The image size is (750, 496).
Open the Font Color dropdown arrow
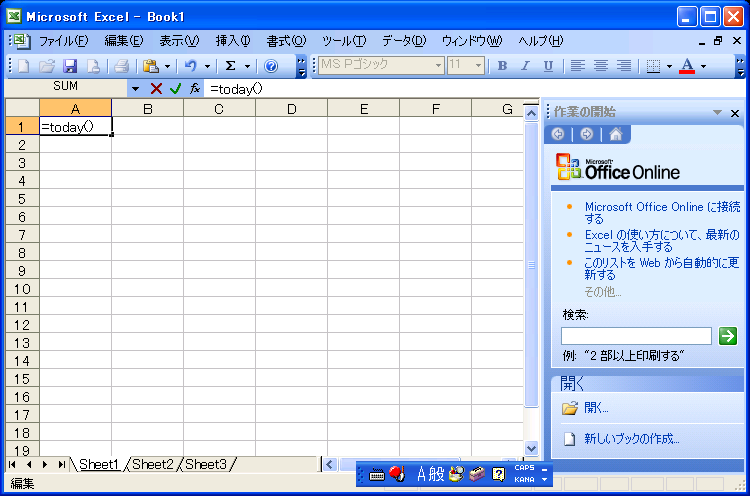tap(703, 66)
